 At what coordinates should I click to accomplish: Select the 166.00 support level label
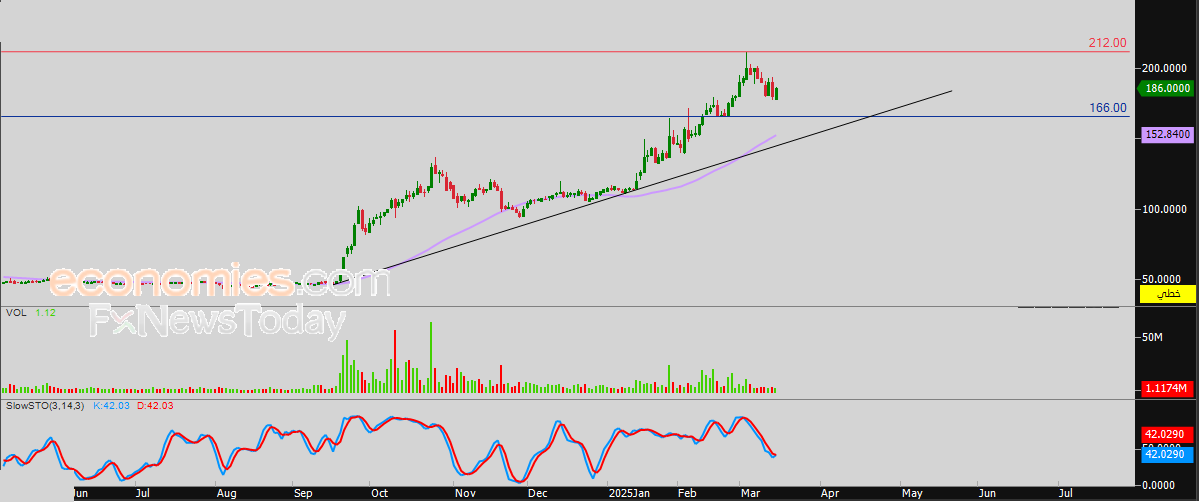coord(1108,108)
